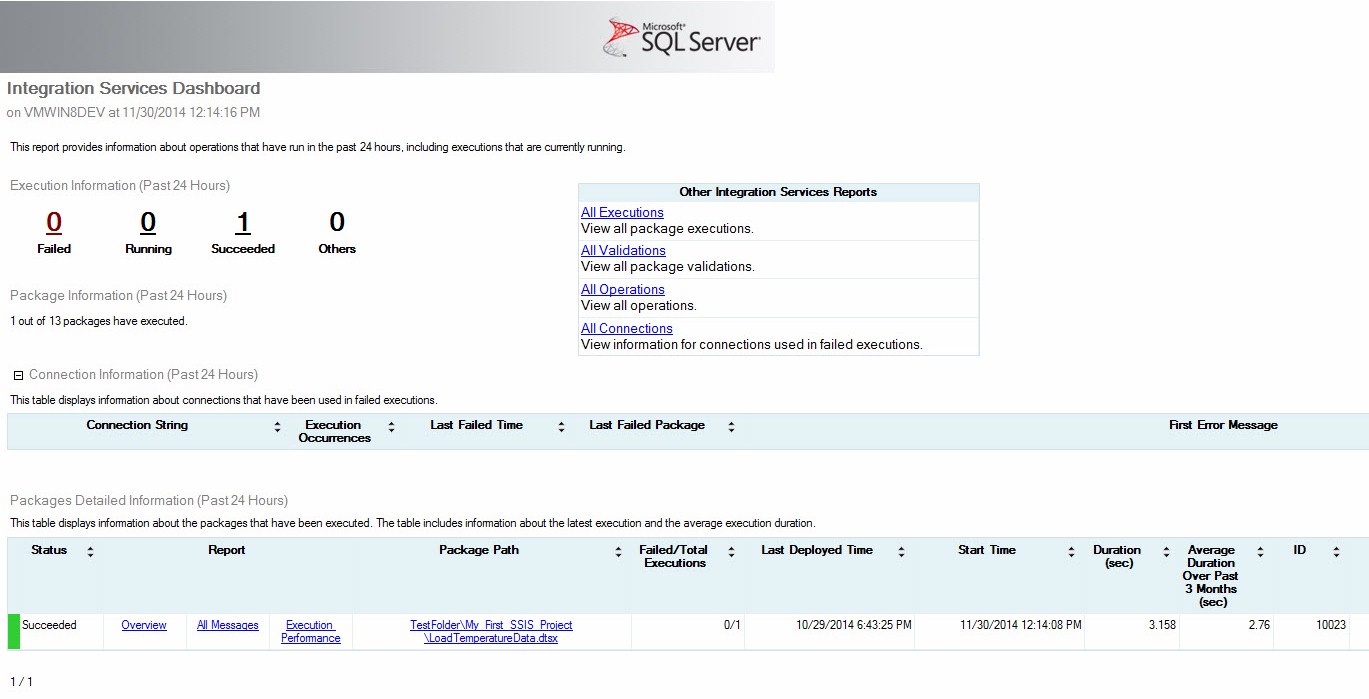Open the All Operations report
The width and height of the screenshot is (1369, 699).
click(623, 289)
